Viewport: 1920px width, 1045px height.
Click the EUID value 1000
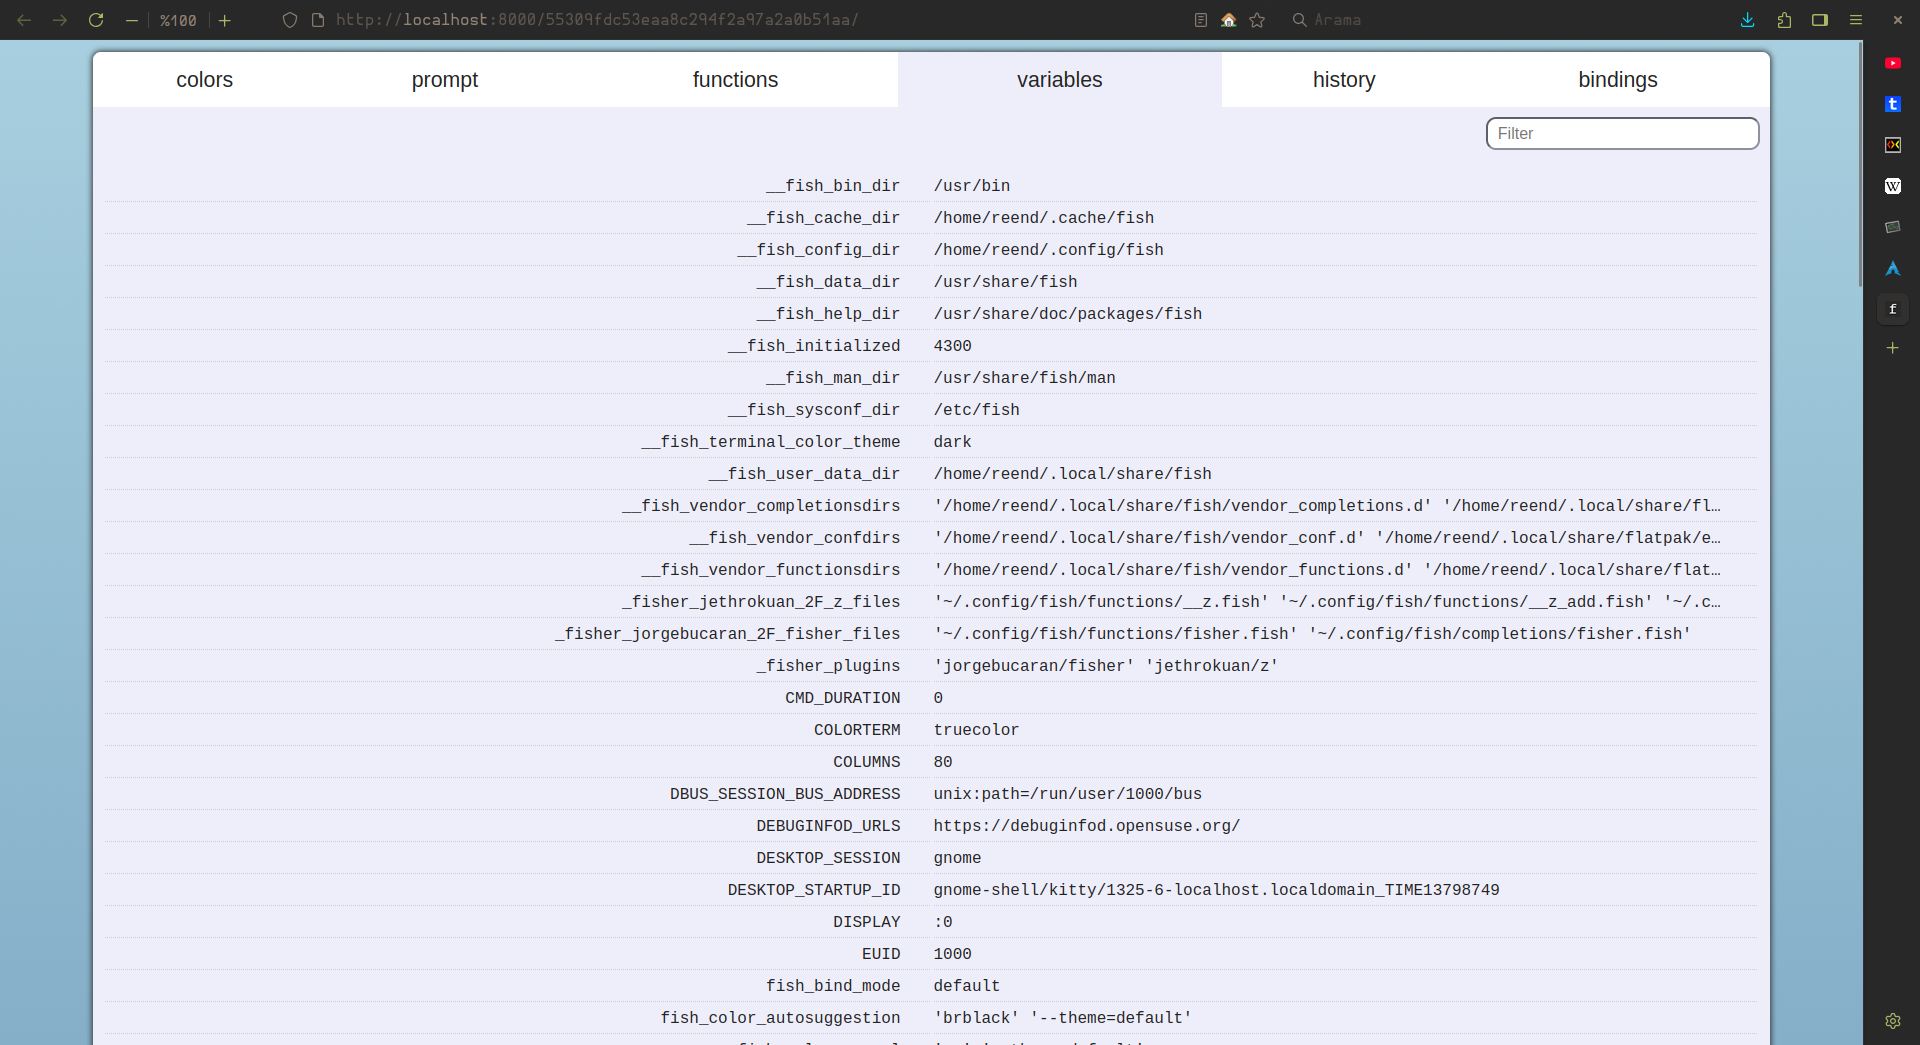953,954
